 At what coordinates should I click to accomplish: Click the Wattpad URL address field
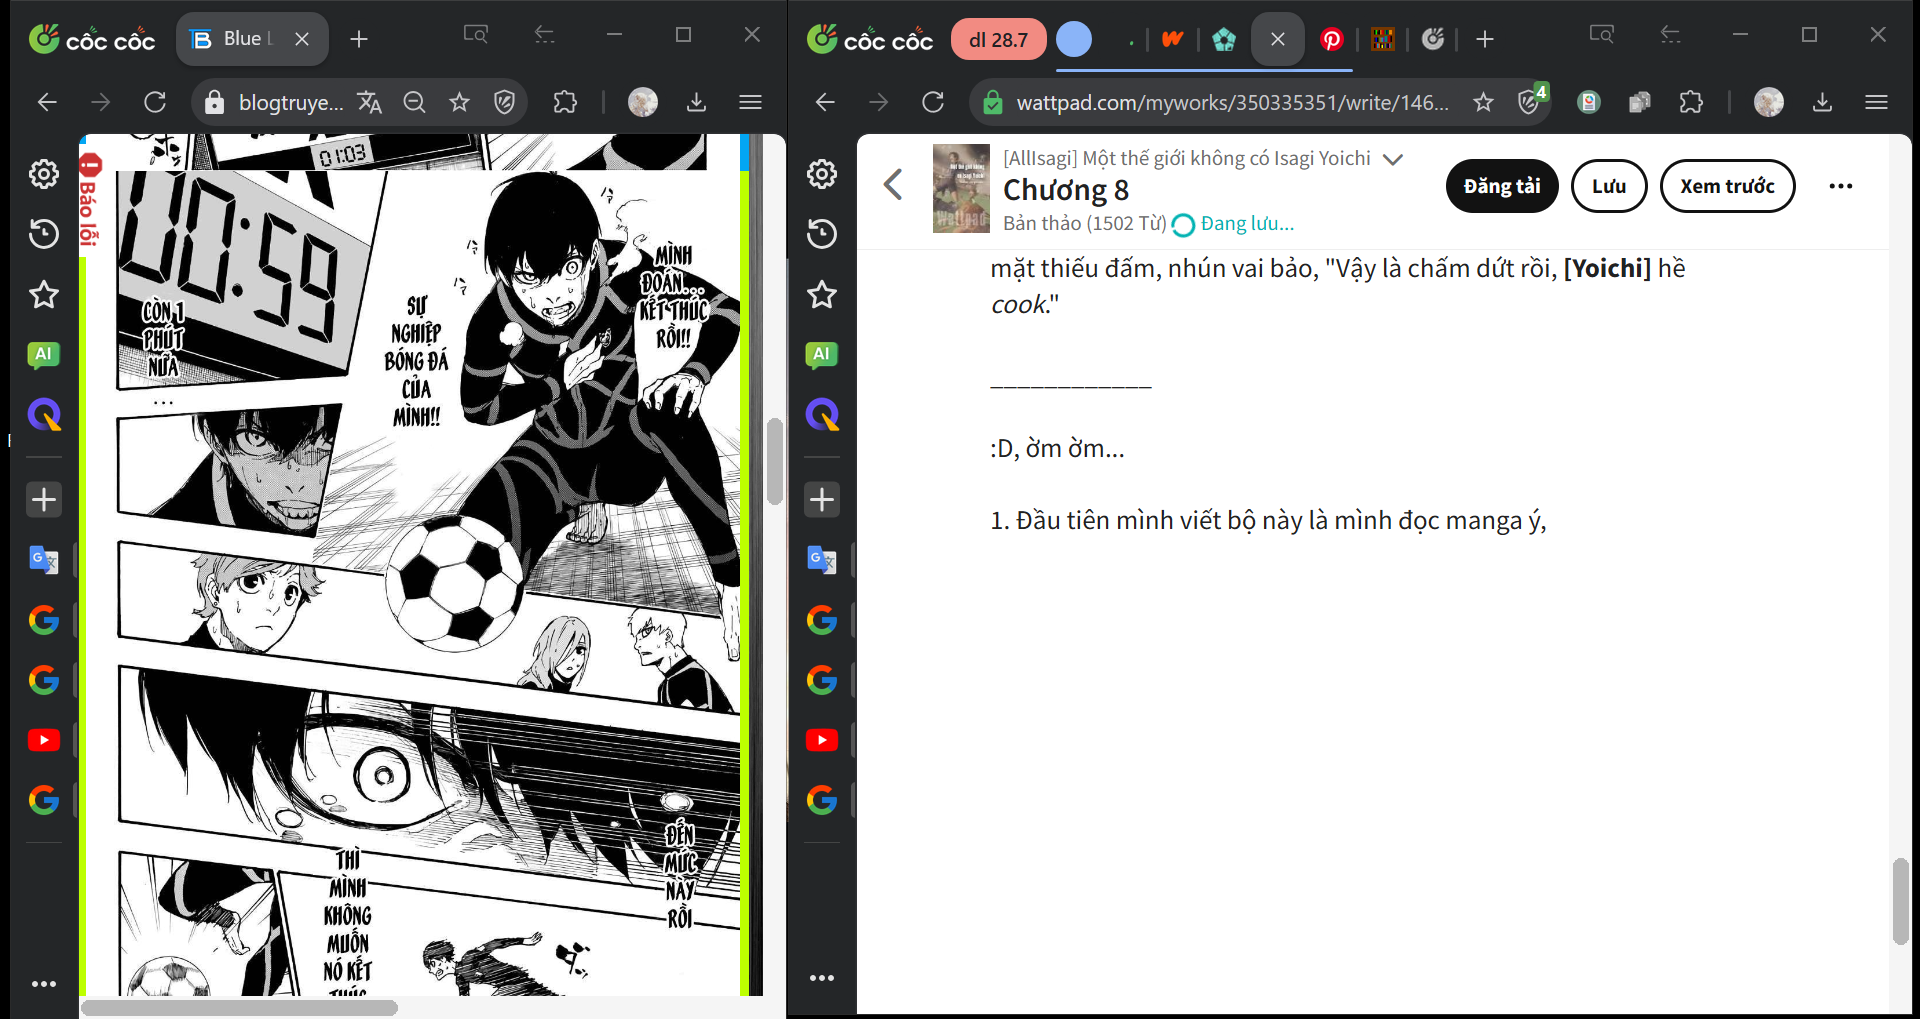(1232, 102)
